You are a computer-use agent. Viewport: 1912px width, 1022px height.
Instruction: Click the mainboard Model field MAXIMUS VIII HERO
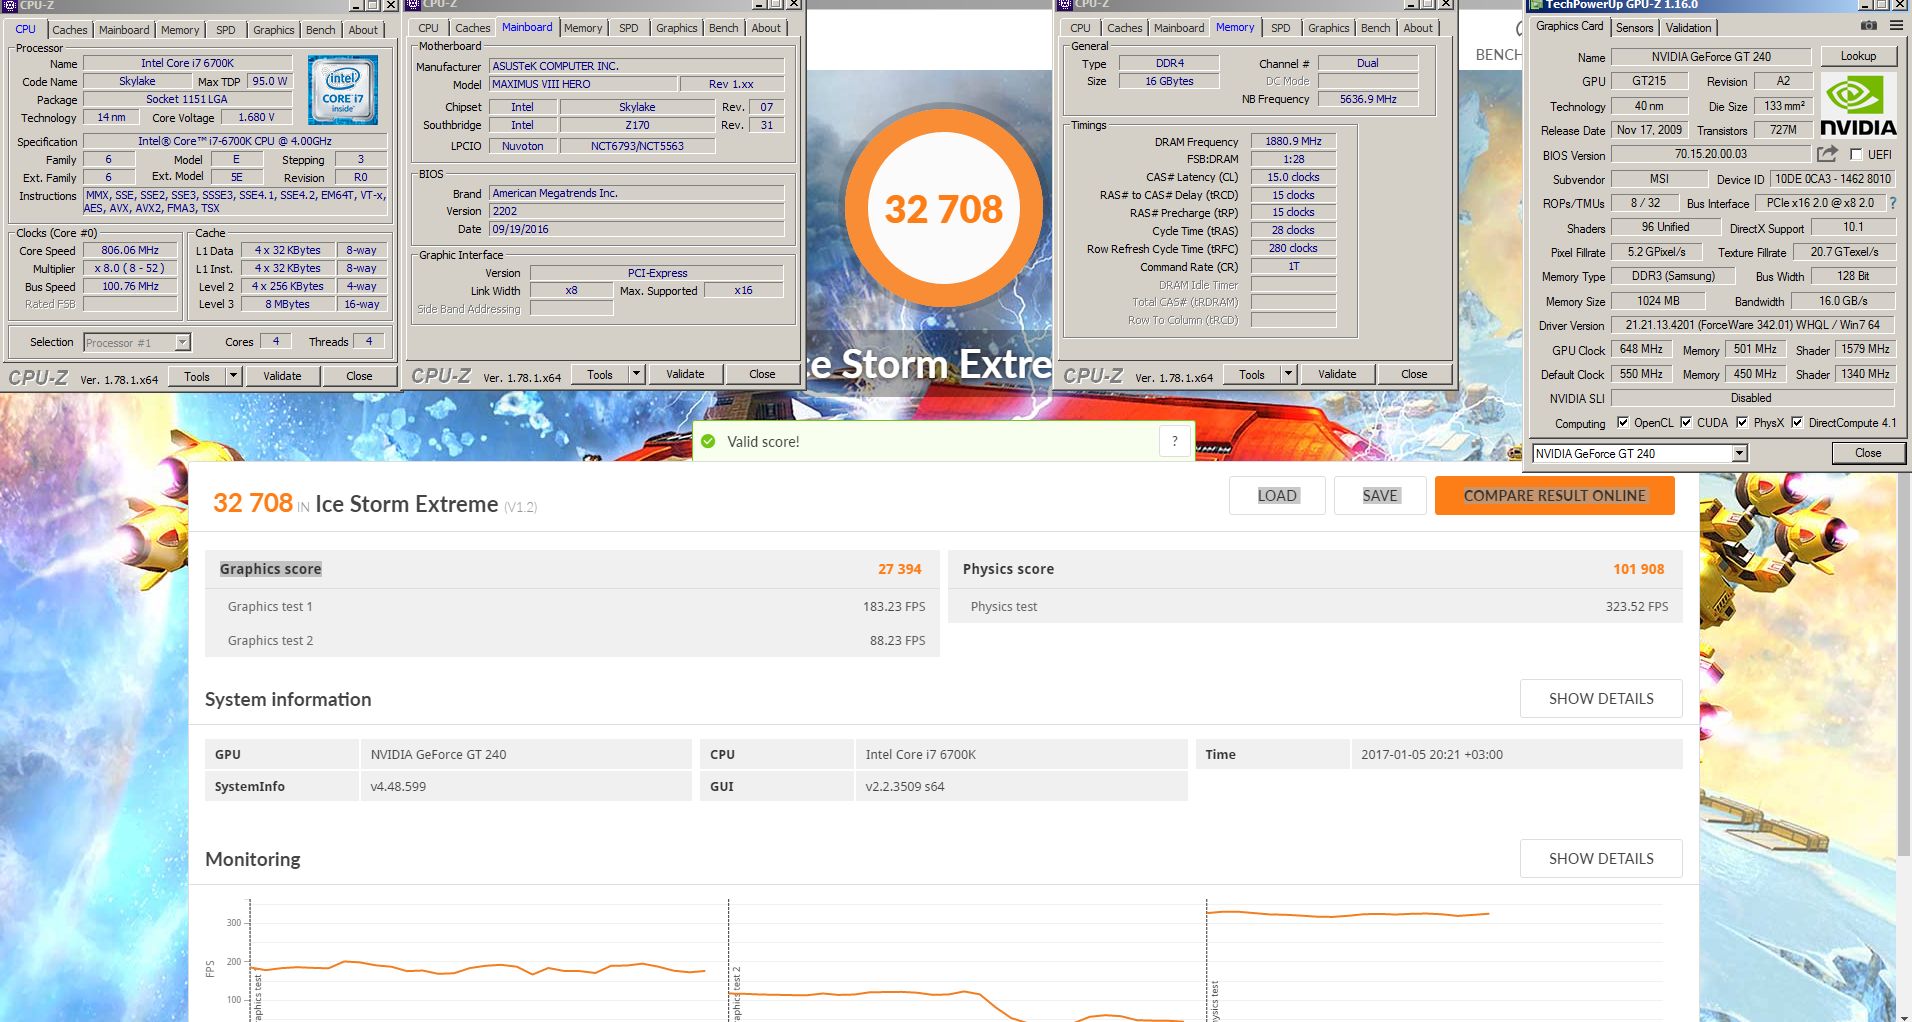click(x=582, y=84)
